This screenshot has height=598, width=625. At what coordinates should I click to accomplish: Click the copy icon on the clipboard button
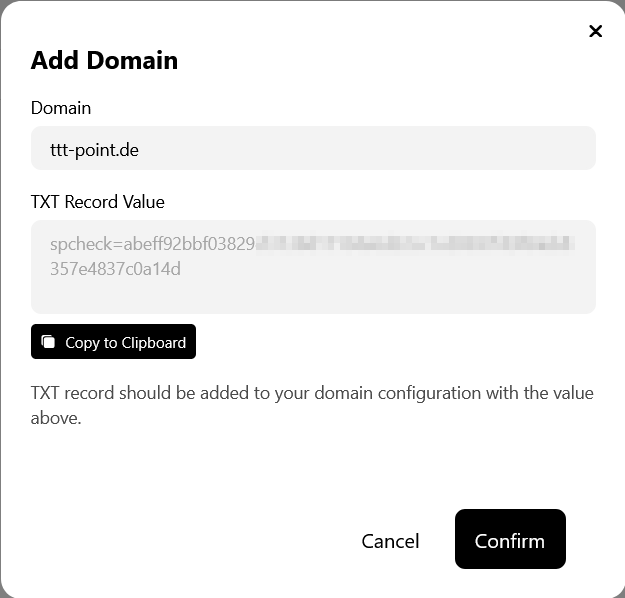[x=48, y=342]
